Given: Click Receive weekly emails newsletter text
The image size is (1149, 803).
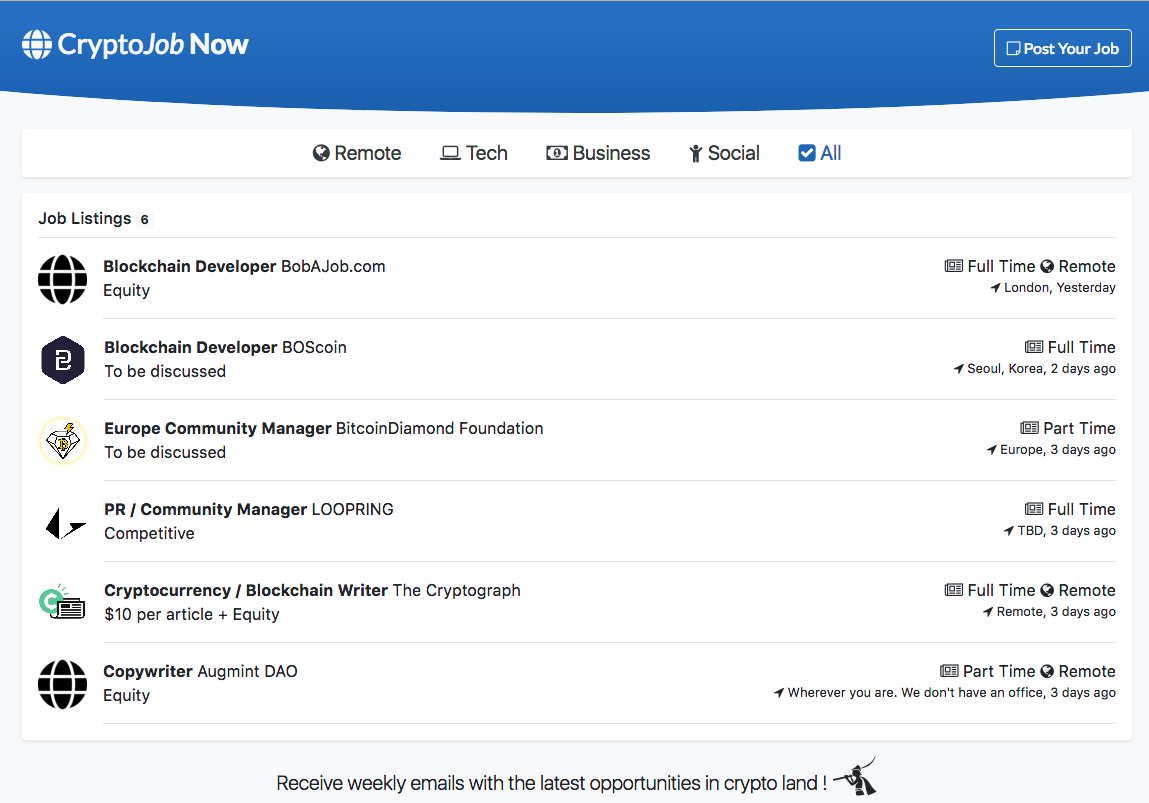Looking at the screenshot, I should [x=551, y=783].
